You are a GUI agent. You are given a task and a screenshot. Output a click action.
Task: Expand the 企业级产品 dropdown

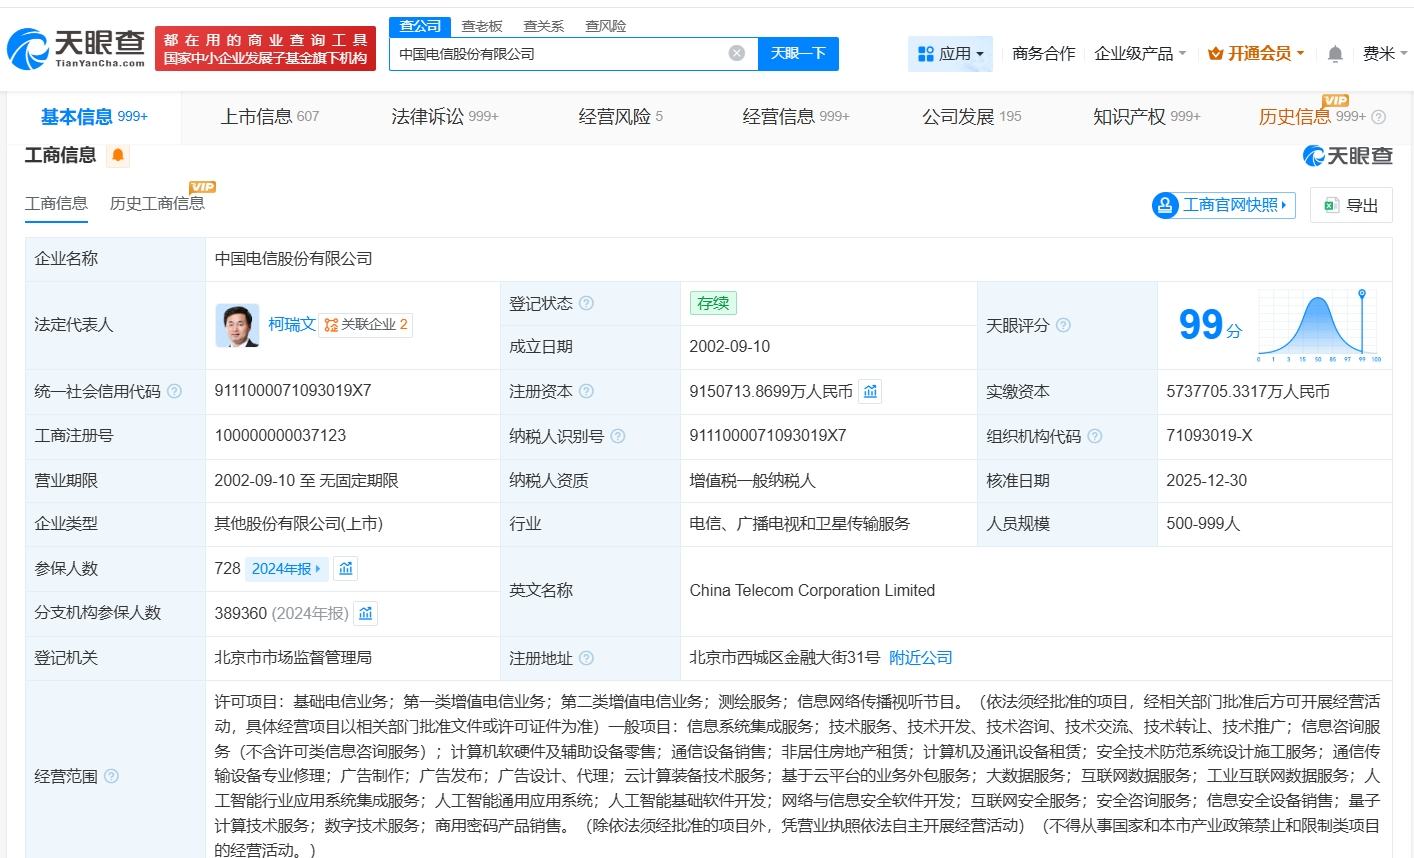[x=1140, y=54]
